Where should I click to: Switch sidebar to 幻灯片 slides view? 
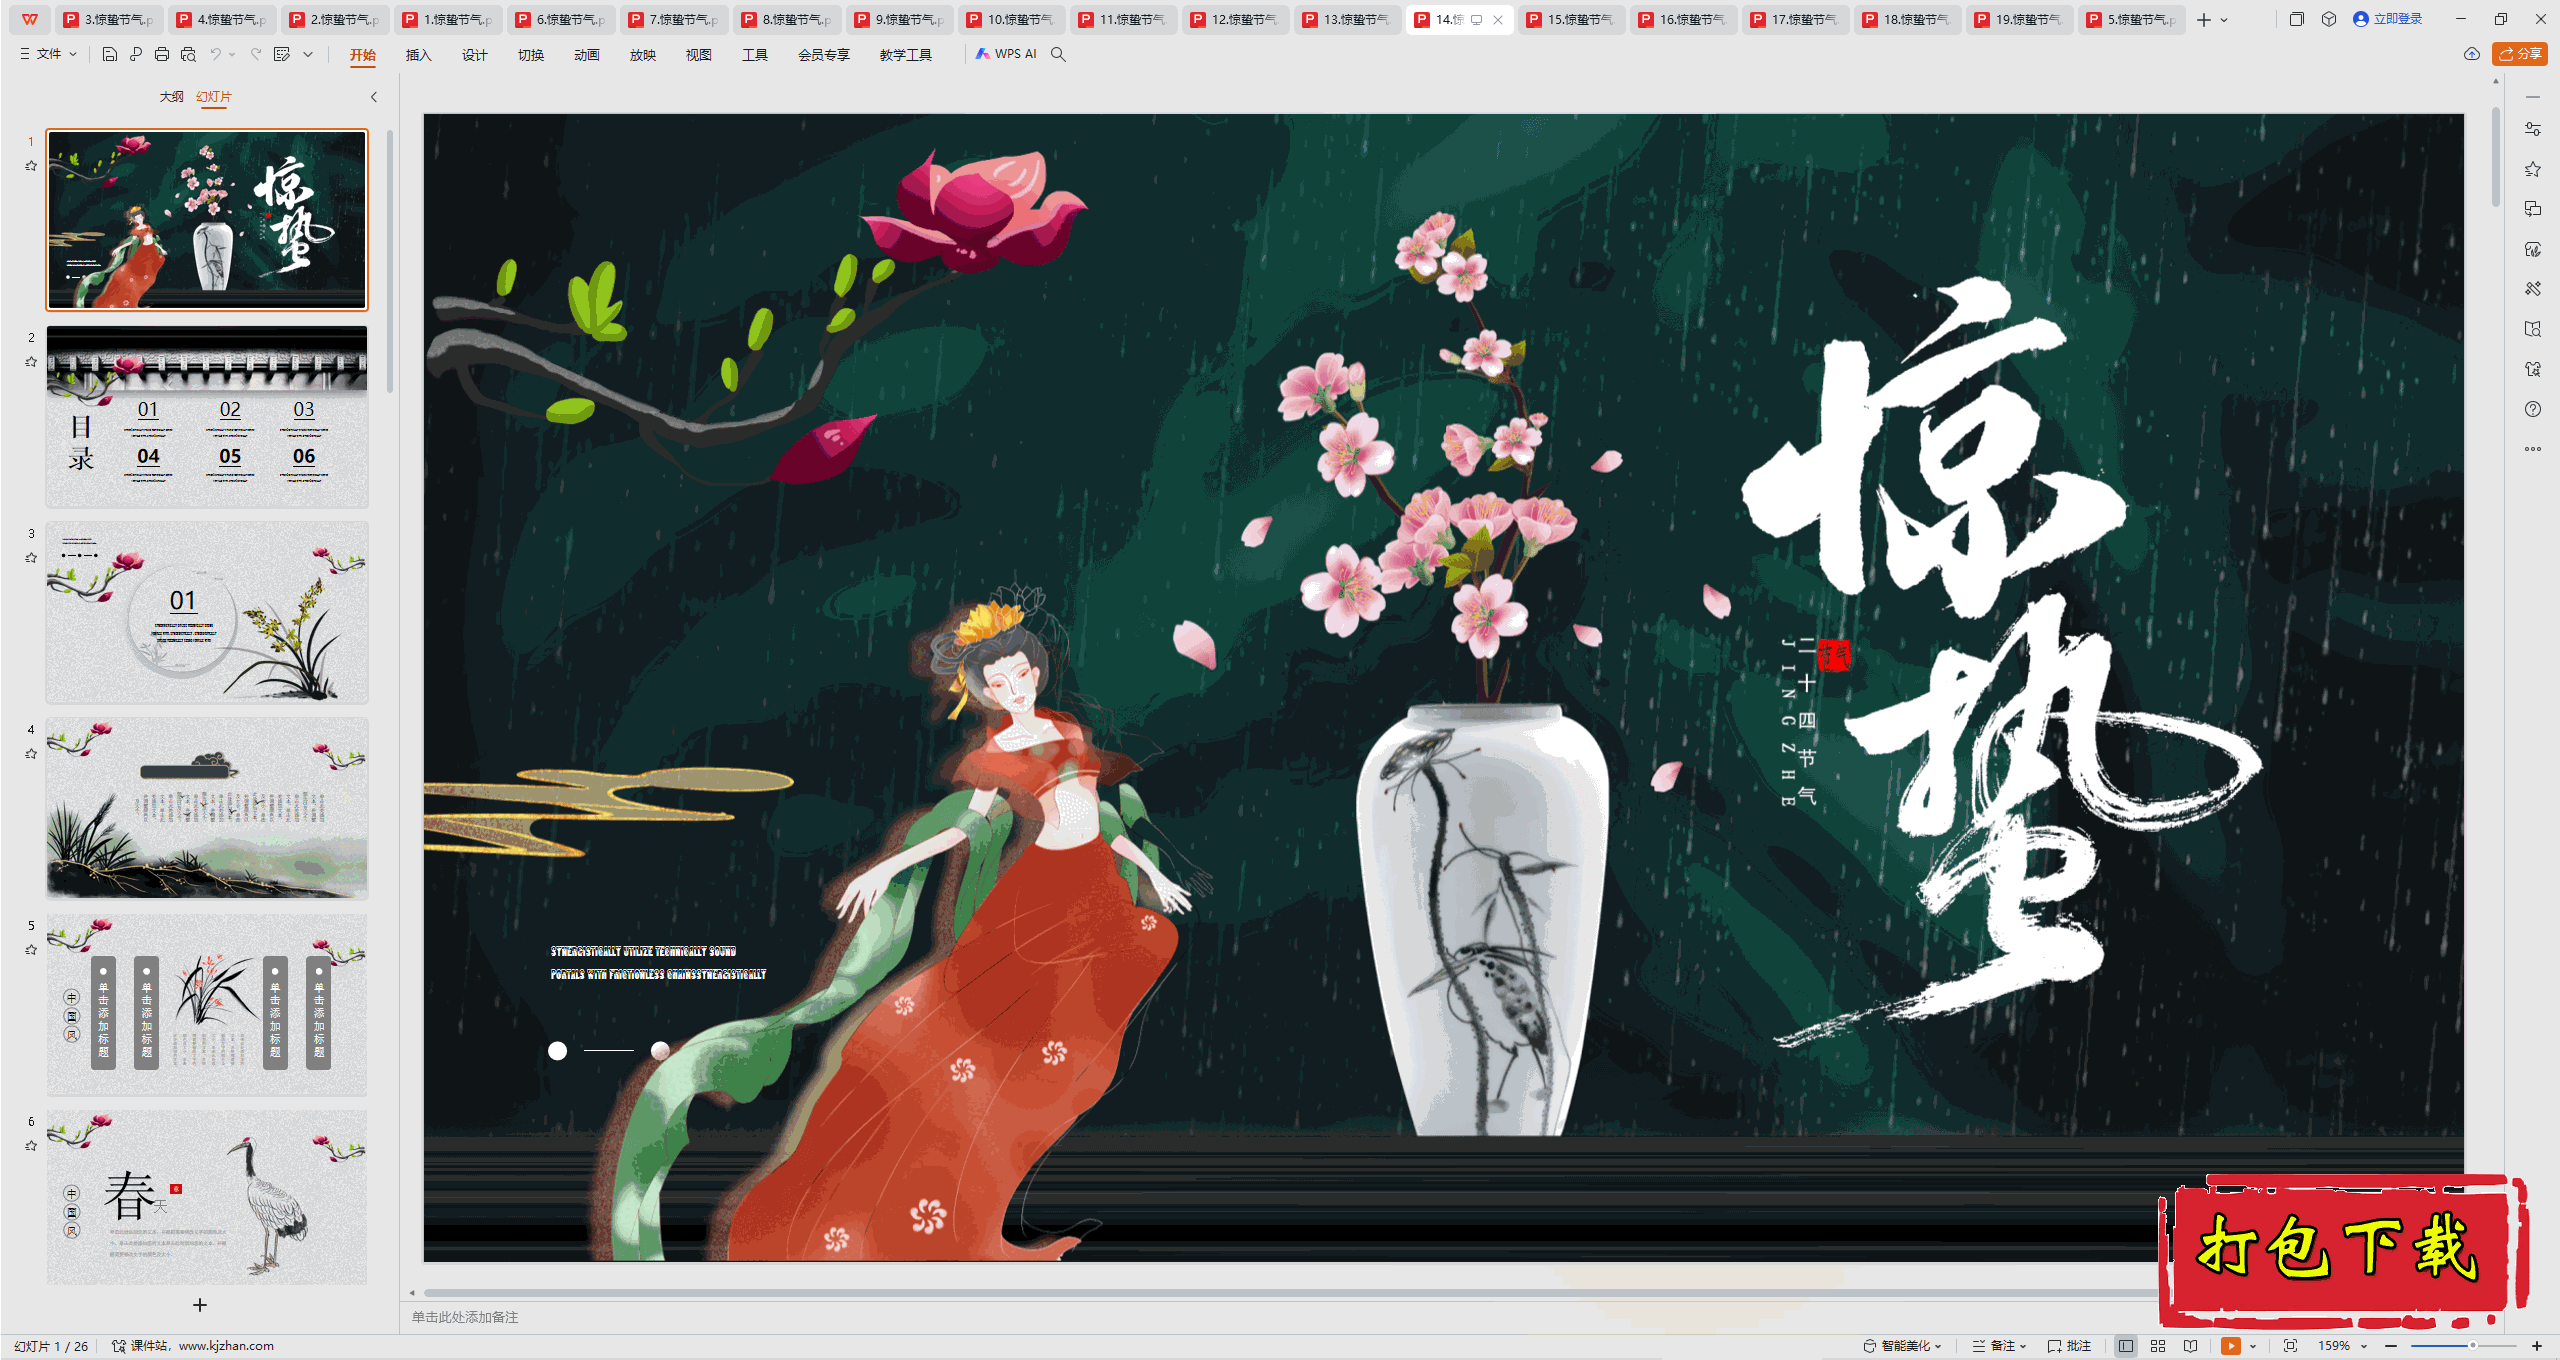click(x=214, y=97)
